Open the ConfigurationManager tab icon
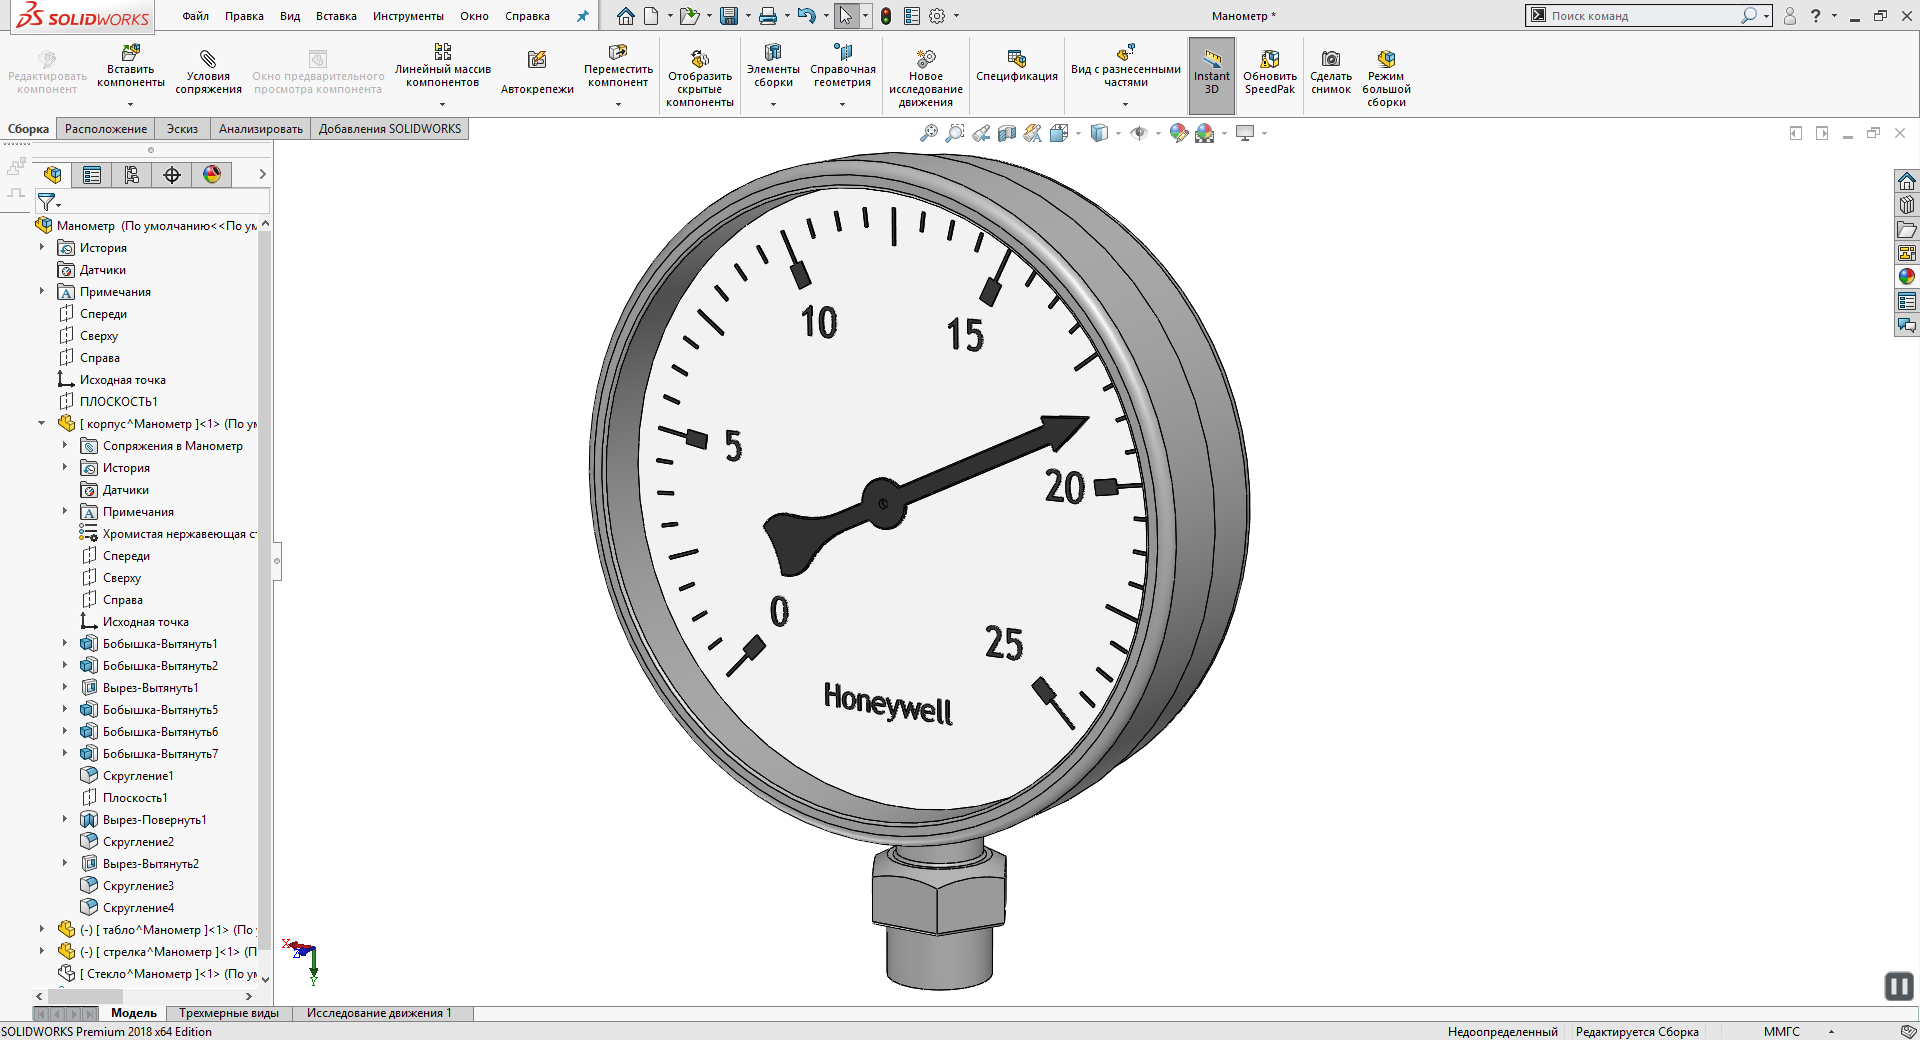Viewport: 1920px width, 1040px height. (x=132, y=175)
